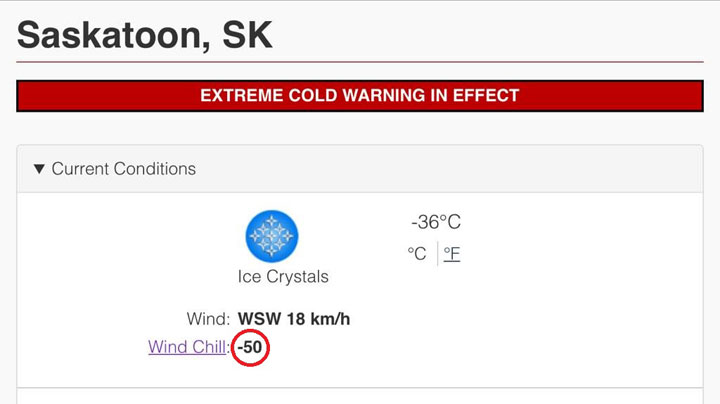Click the Ice Crystals weather icon
Screen dimensions: 720x404
271,237
